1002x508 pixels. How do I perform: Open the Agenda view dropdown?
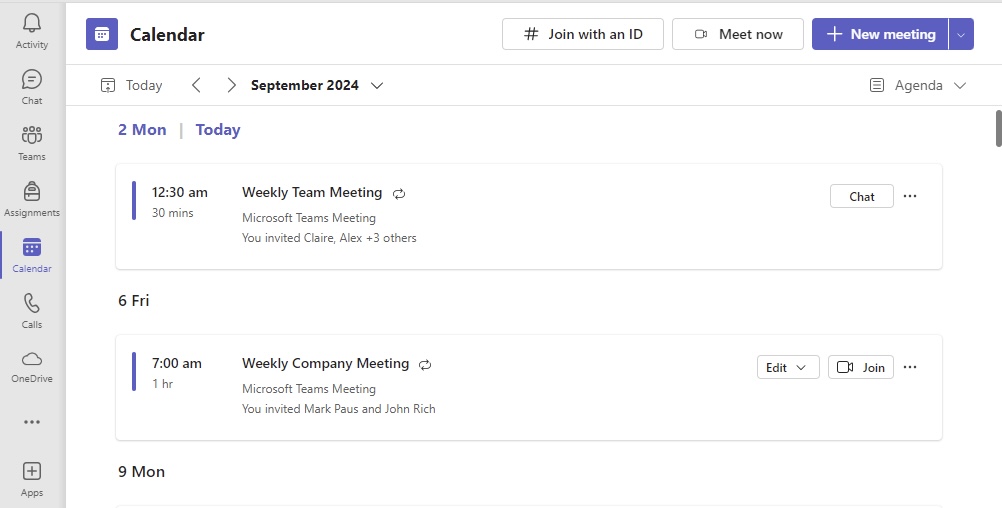918,85
